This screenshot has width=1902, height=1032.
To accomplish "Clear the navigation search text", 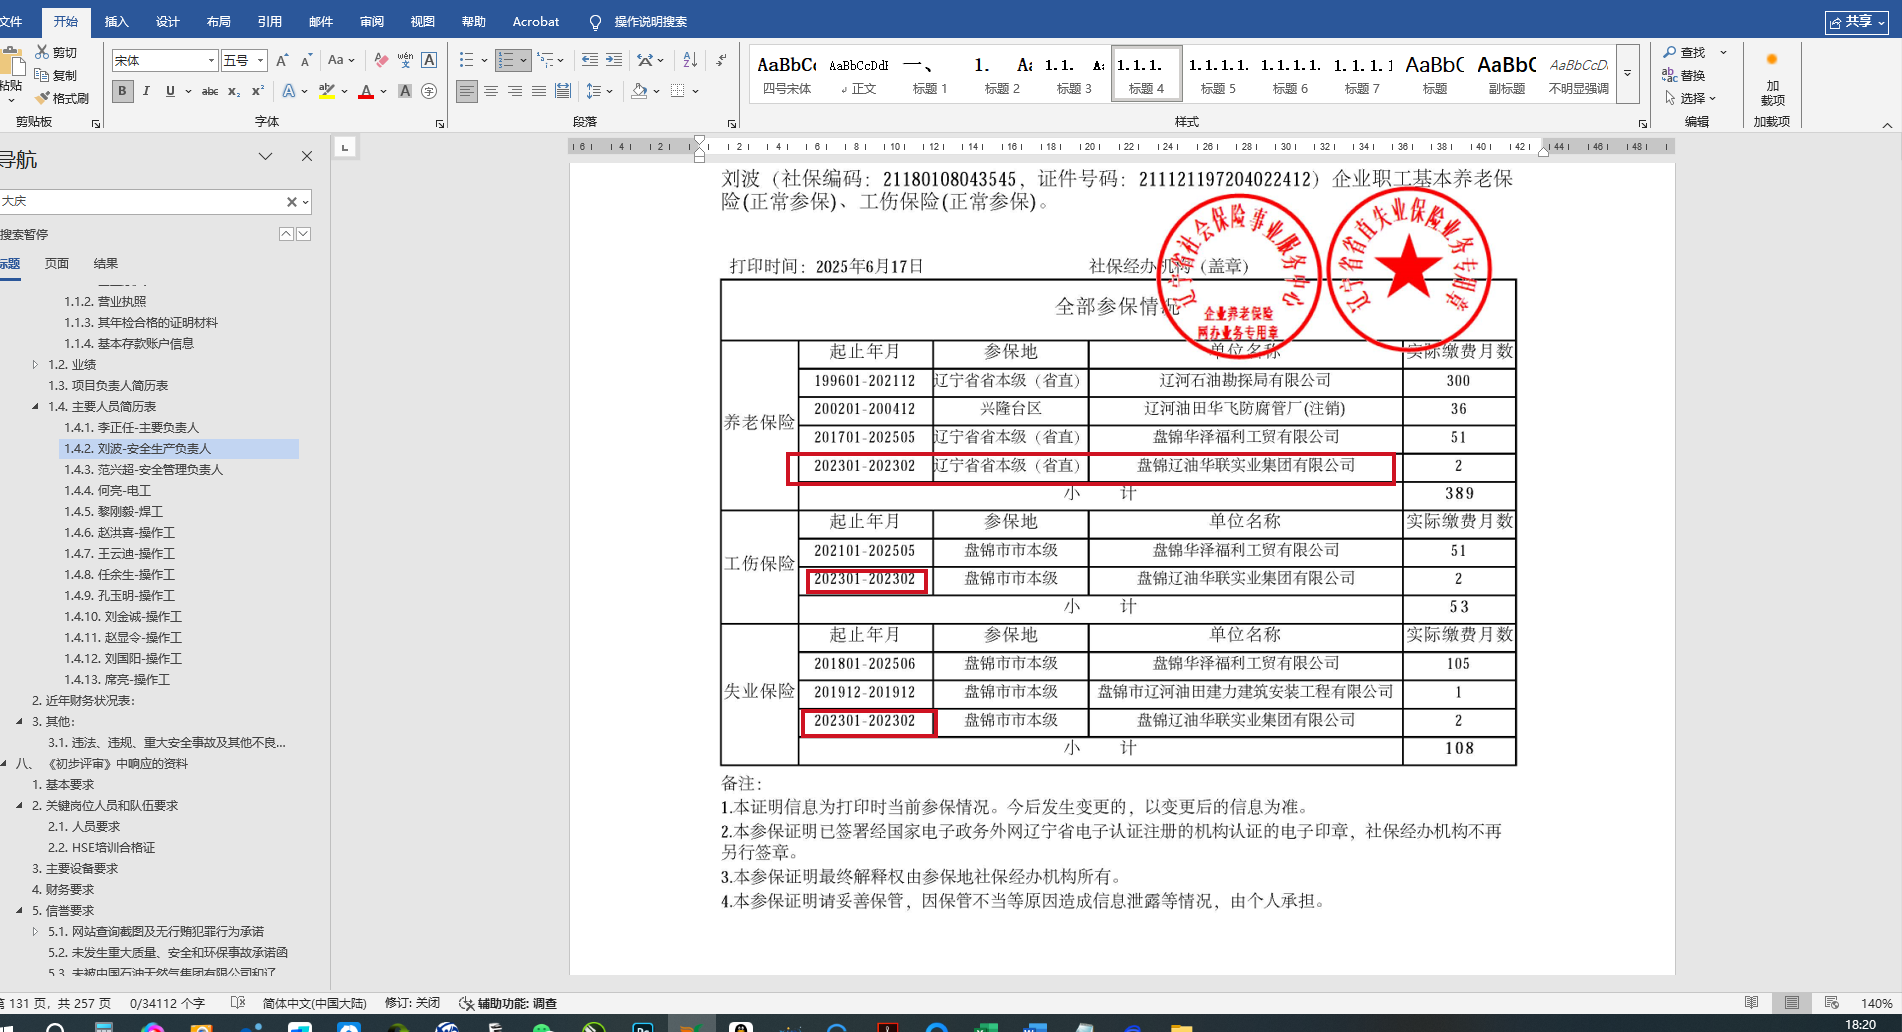I will tap(292, 202).
